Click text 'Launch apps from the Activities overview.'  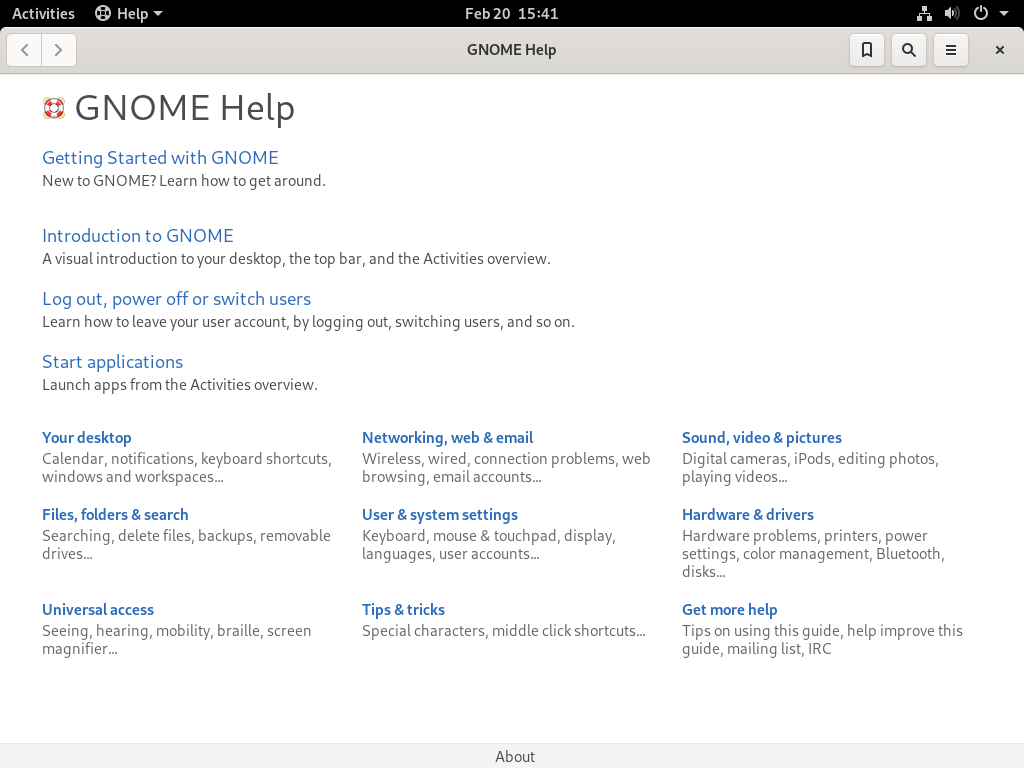(x=180, y=385)
